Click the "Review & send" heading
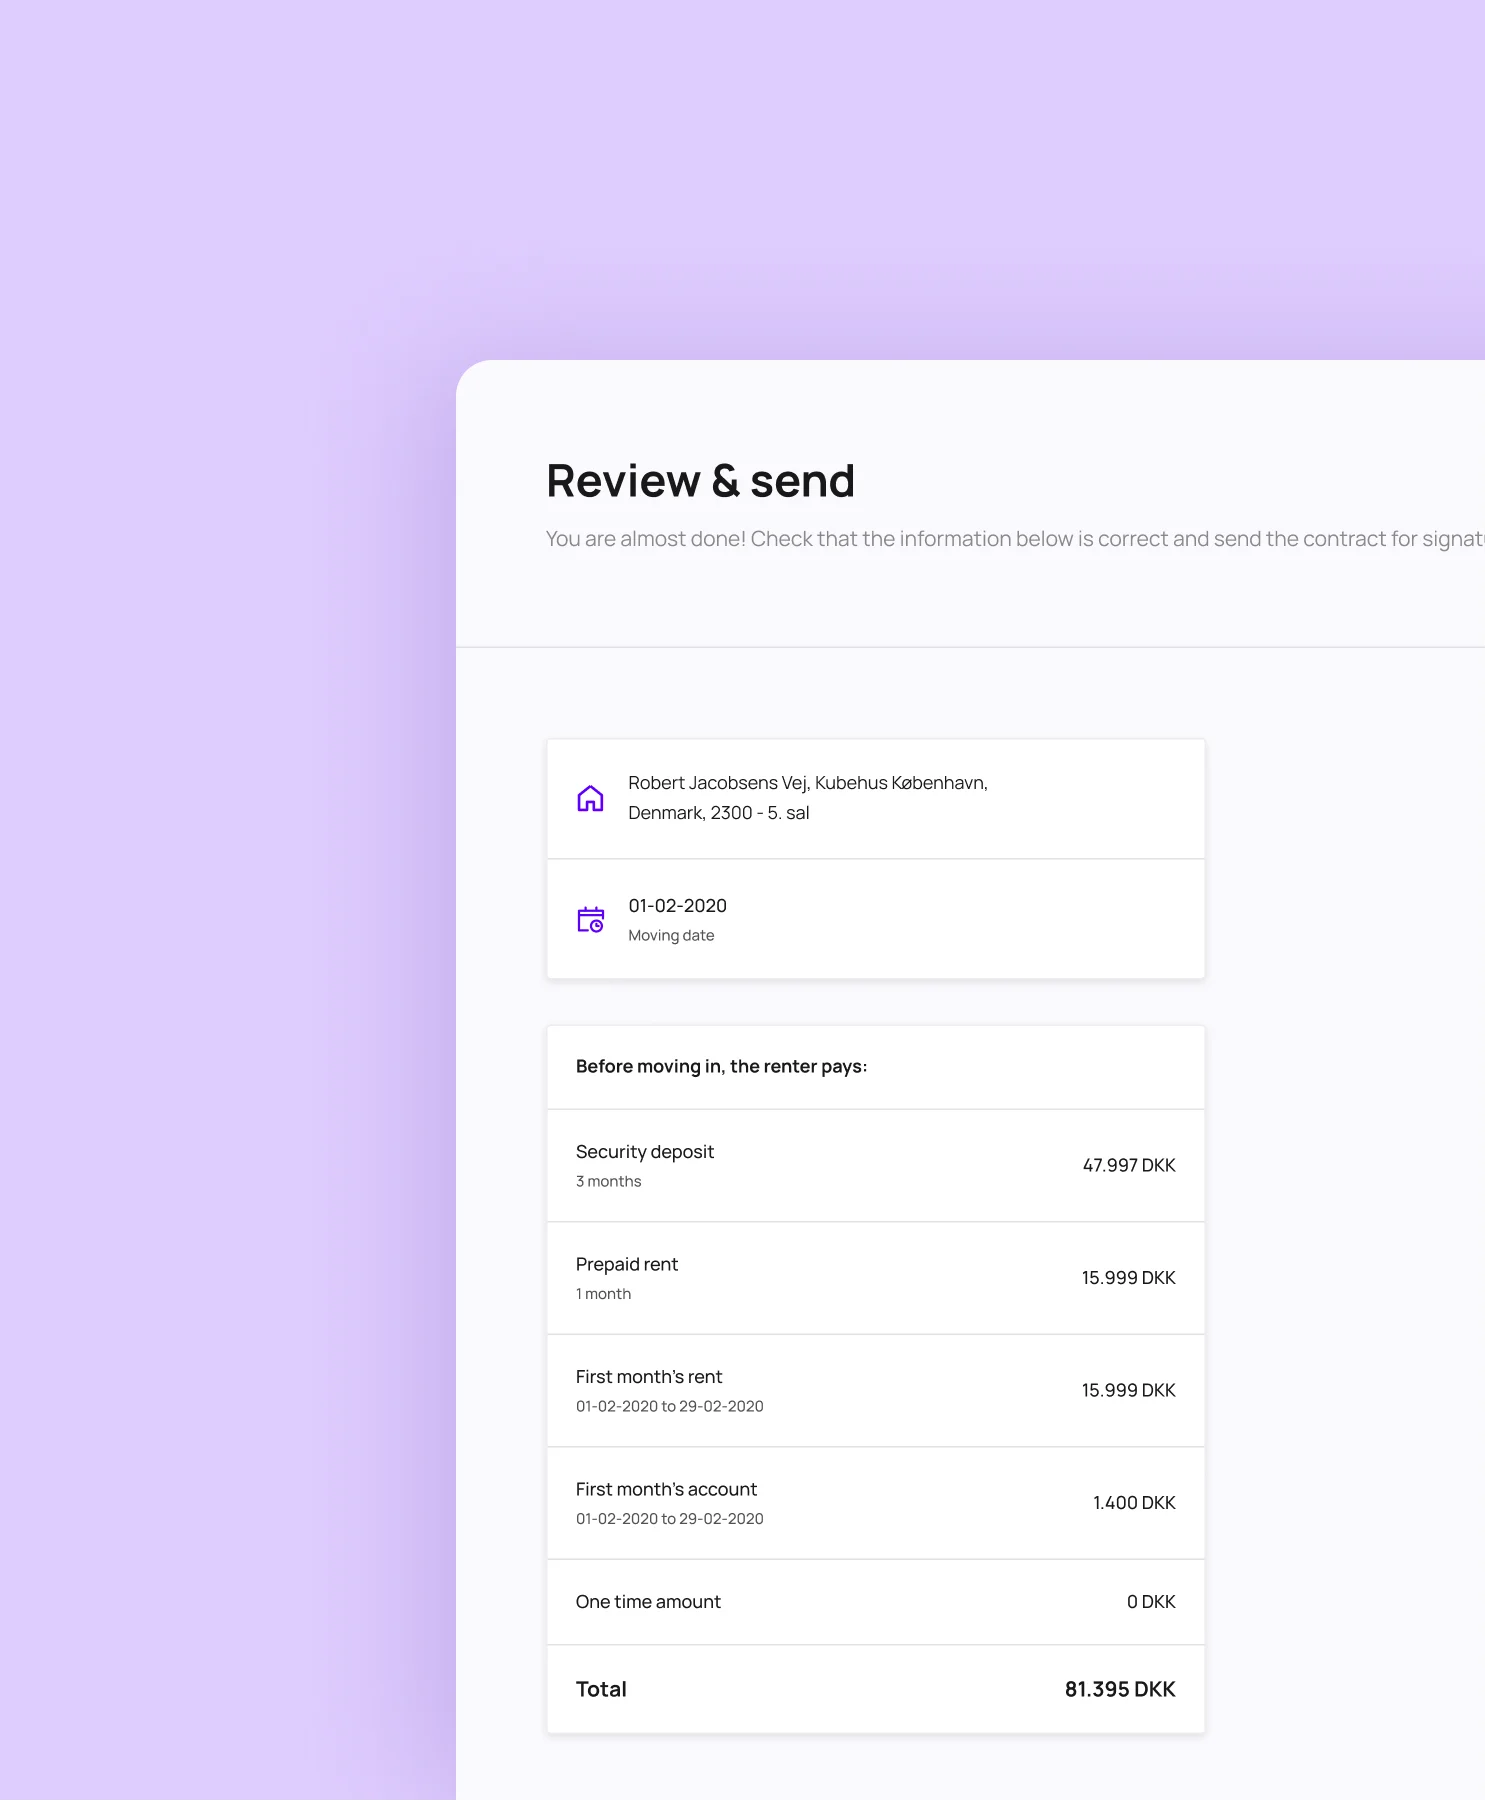Screen dimensions: 1486x1801 point(700,481)
